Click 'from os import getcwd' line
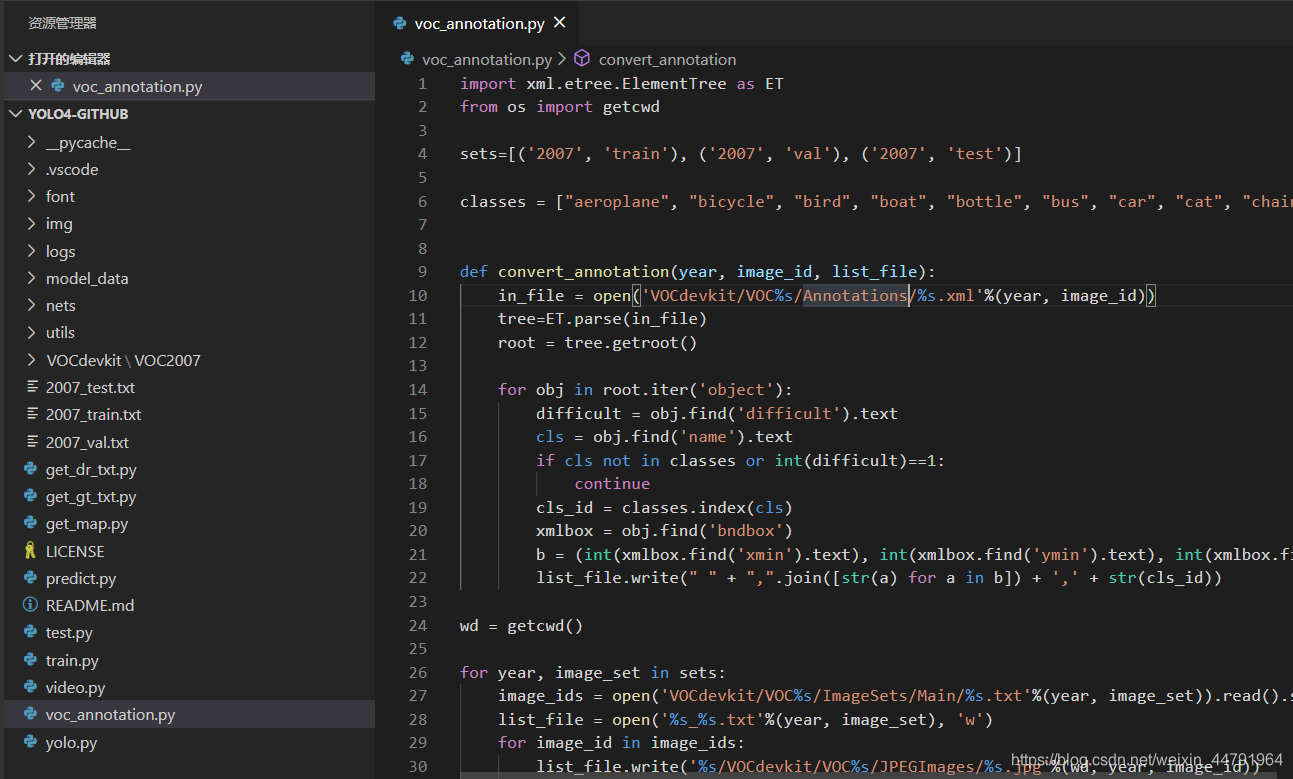This screenshot has width=1293, height=779. point(560,106)
